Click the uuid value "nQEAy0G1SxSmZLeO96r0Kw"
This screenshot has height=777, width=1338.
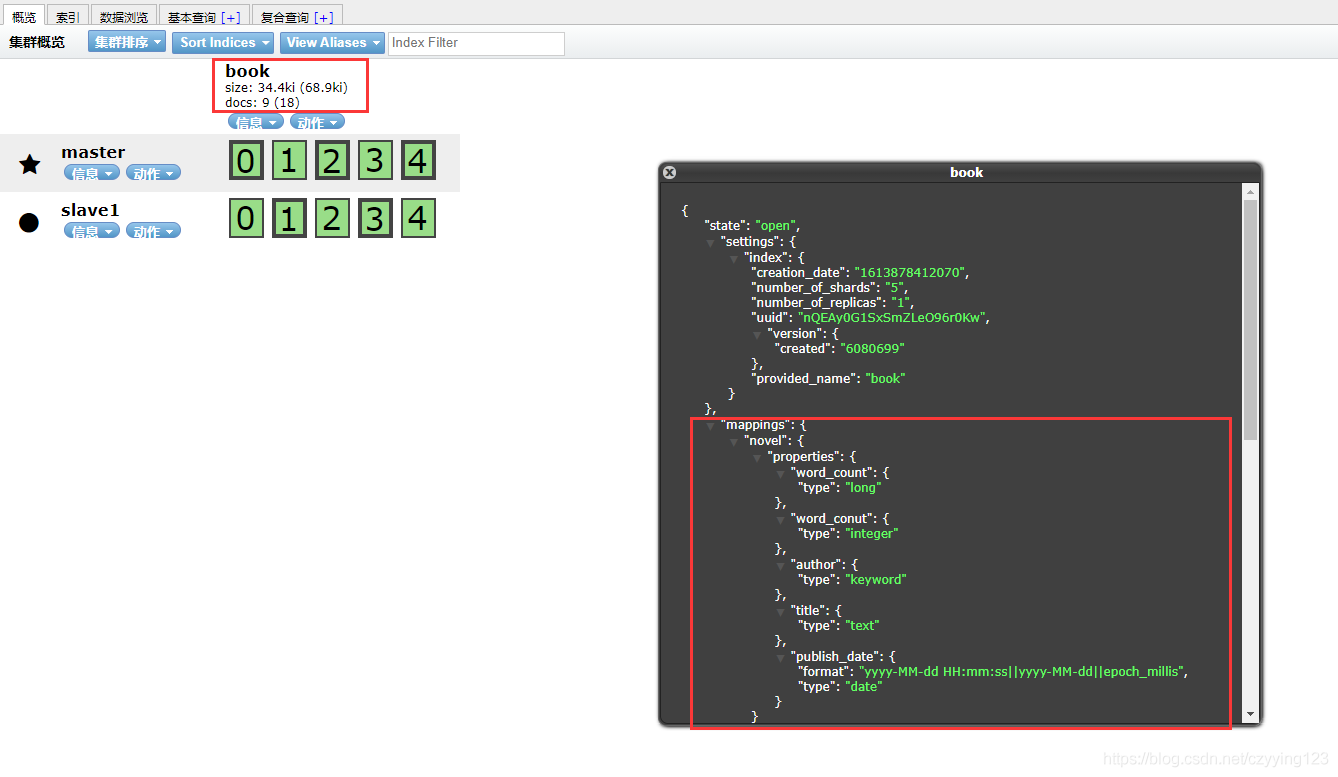tap(892, 318)
